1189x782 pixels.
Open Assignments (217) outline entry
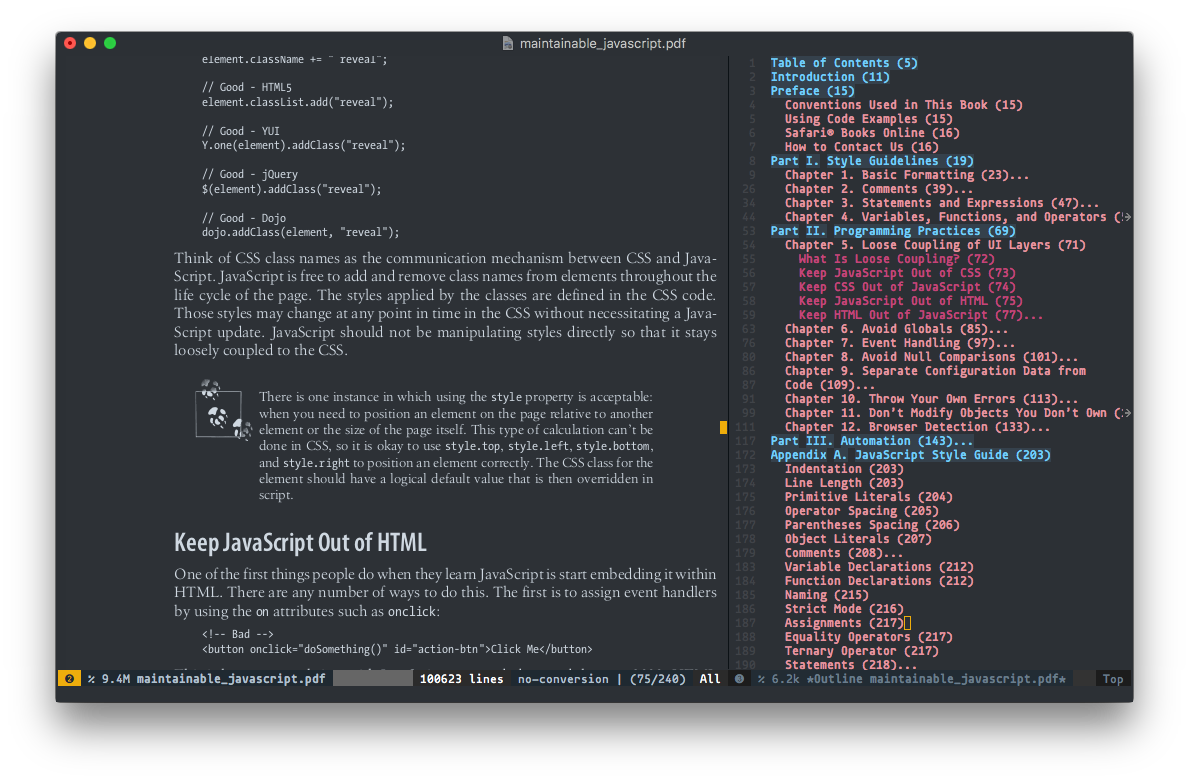tap(844, 624)
